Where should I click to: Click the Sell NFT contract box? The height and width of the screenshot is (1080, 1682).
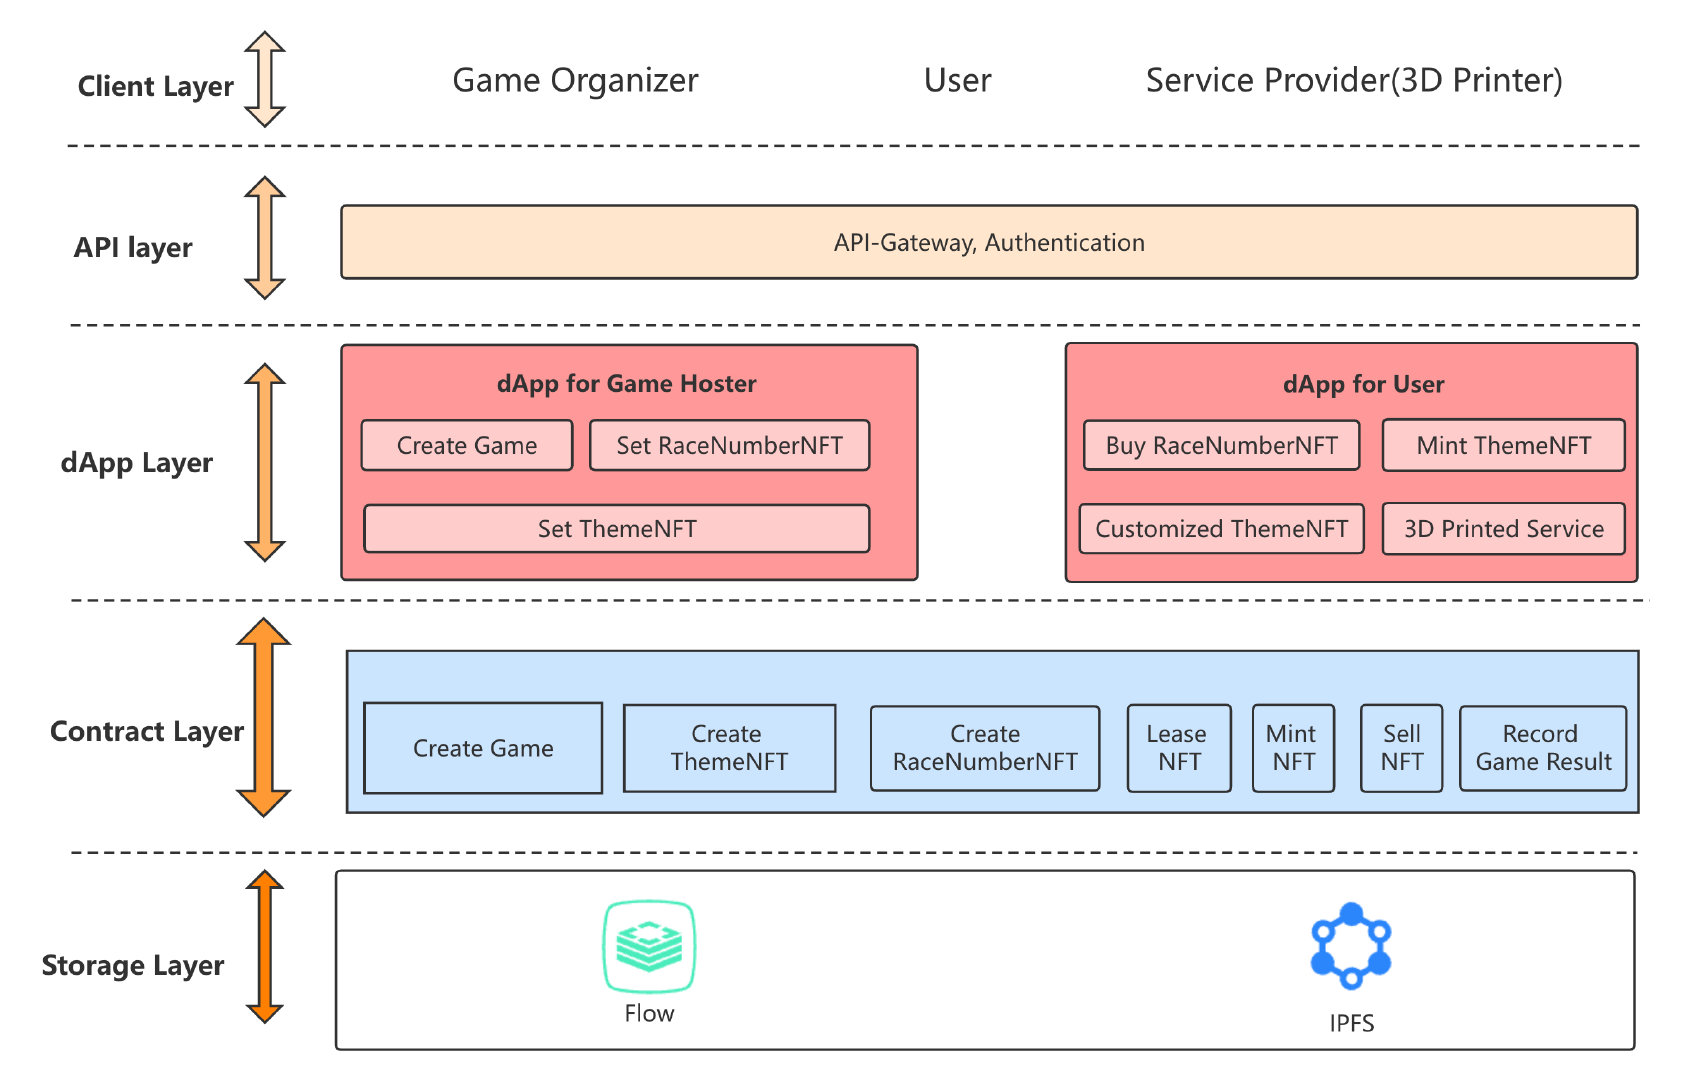click(1402, 748)
